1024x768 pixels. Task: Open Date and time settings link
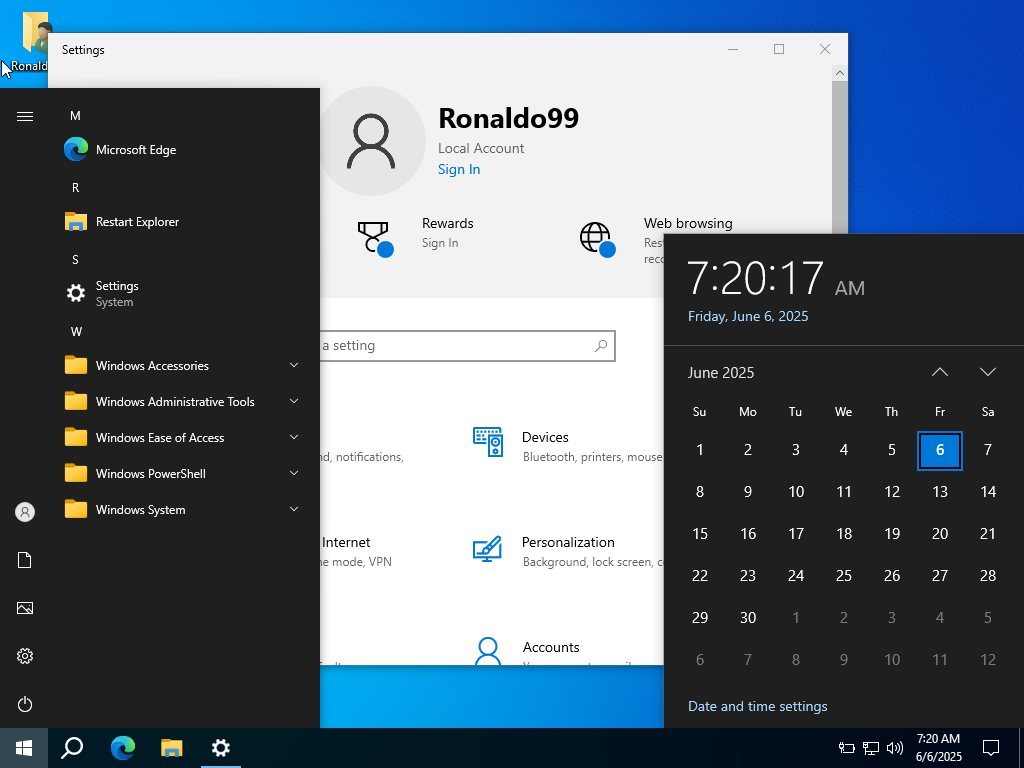(758, 706)
